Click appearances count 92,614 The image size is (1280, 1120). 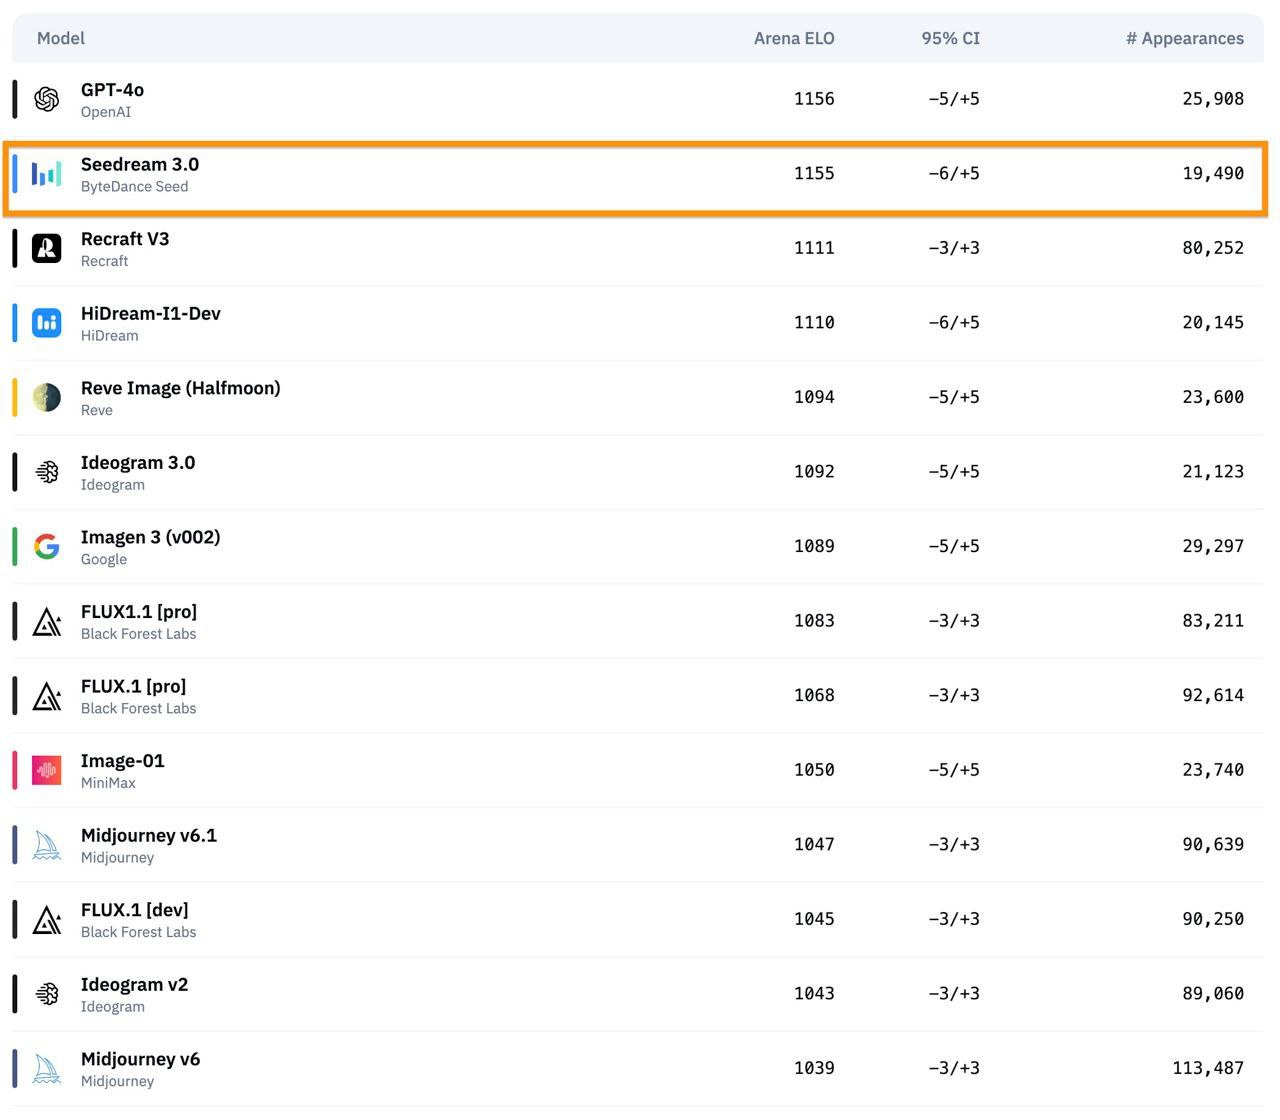pos(1213,696)
